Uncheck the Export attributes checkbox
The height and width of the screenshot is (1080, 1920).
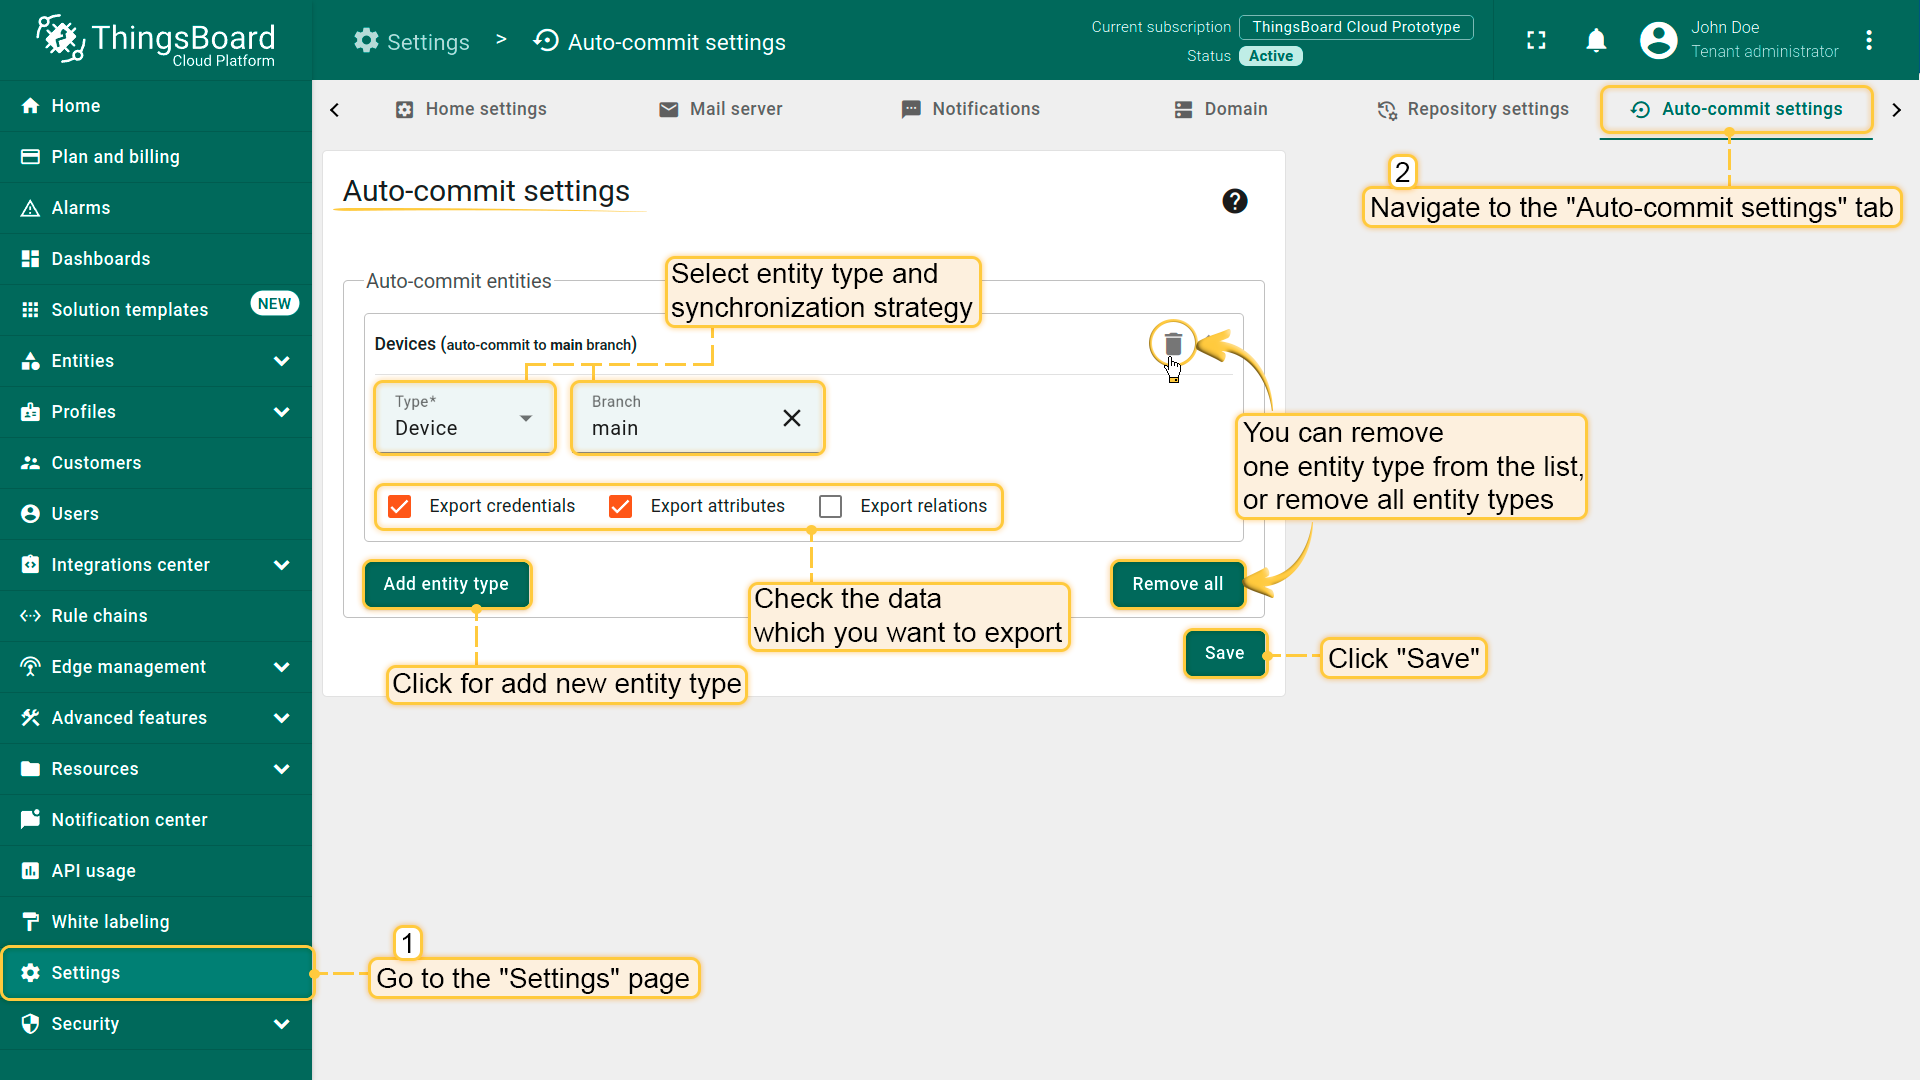620,506
